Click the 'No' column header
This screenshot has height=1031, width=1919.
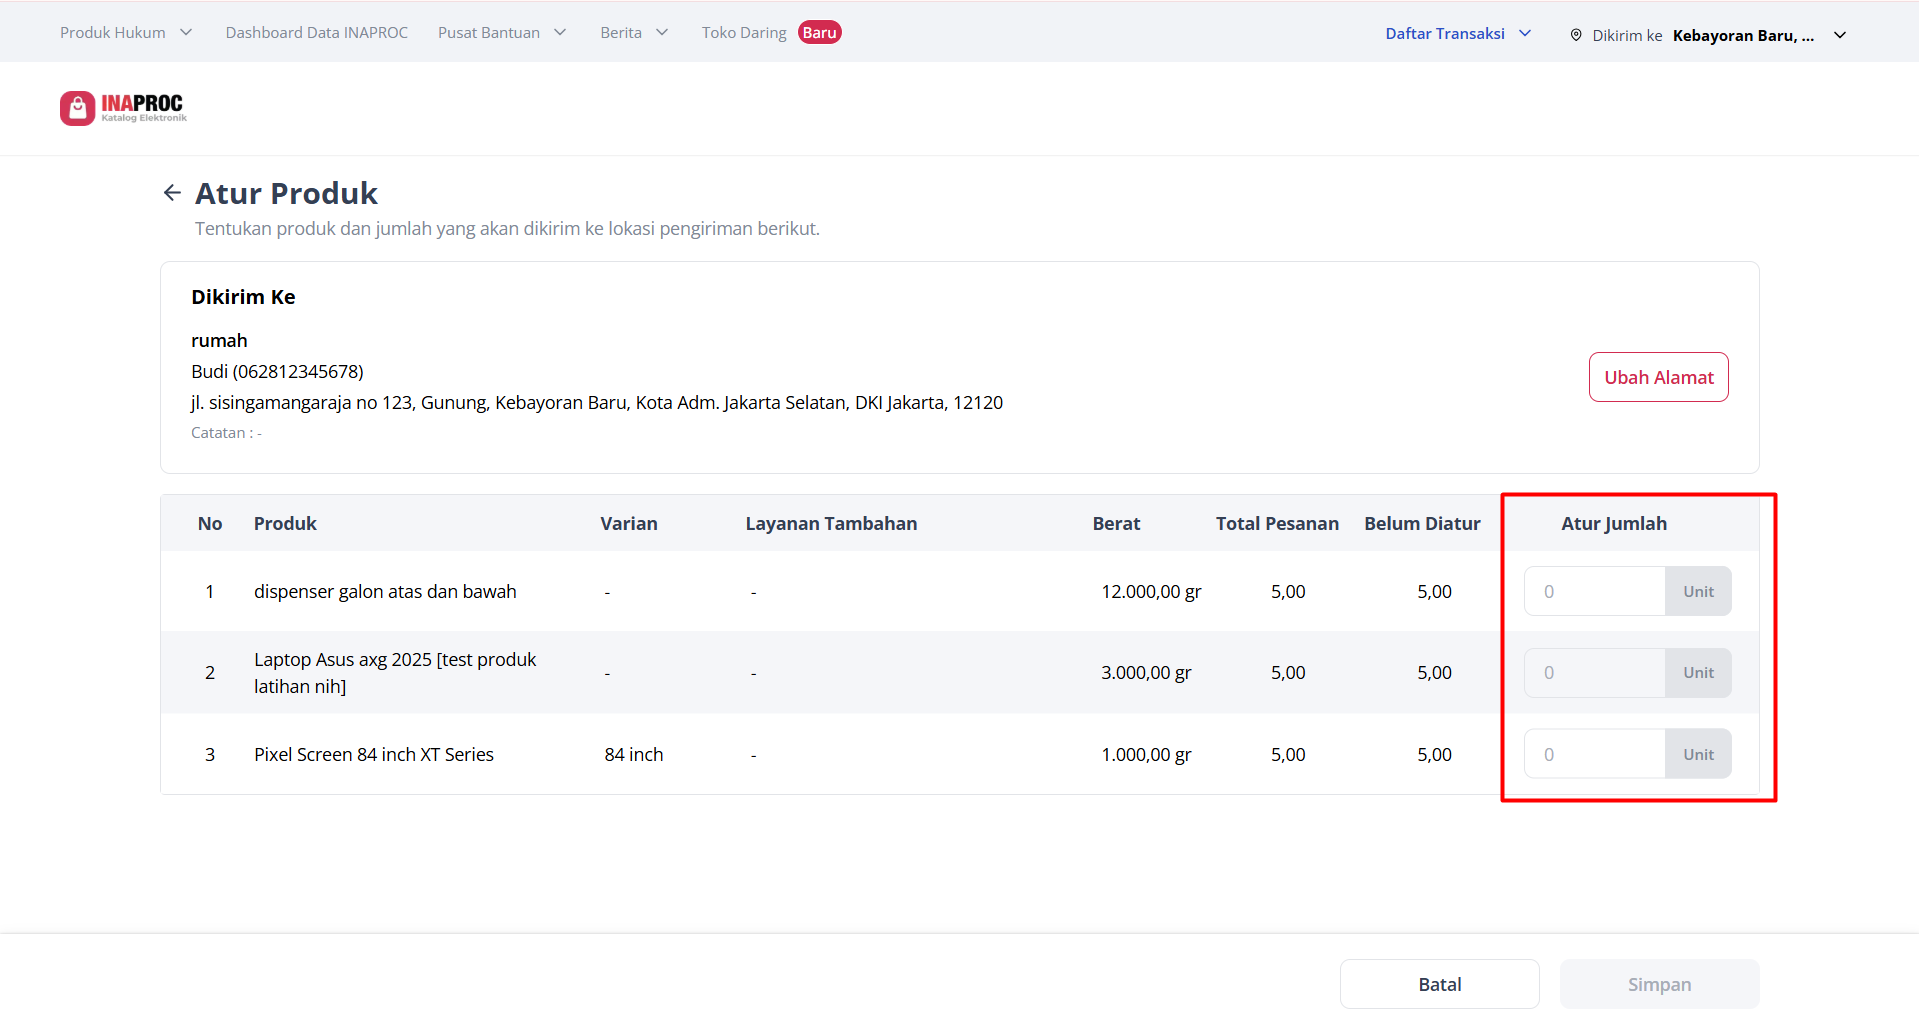pyautogui.click(x=210, y=523)
